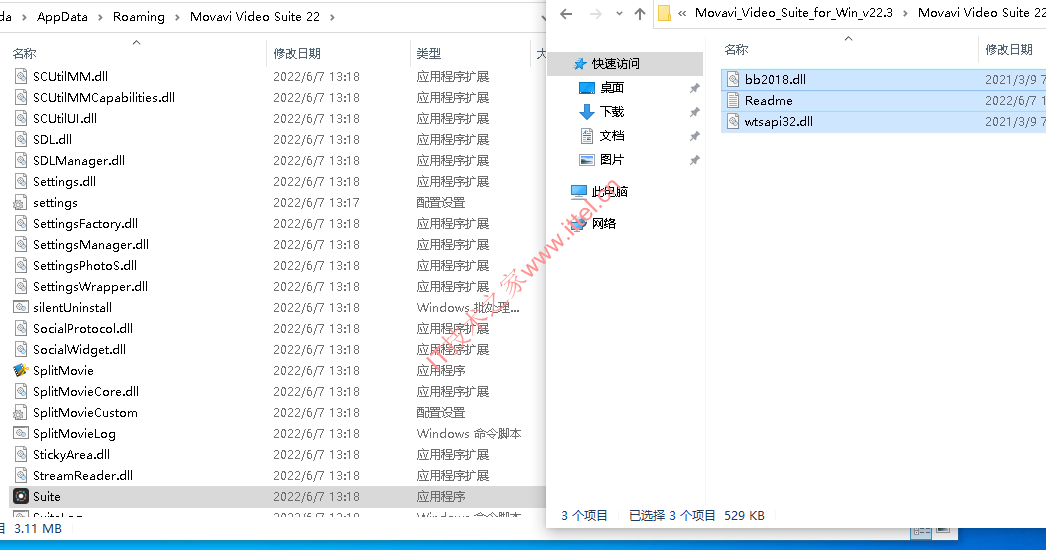Click Roaming in the address bar
This screenshot has height=550, width=1046.
point(139,17)
